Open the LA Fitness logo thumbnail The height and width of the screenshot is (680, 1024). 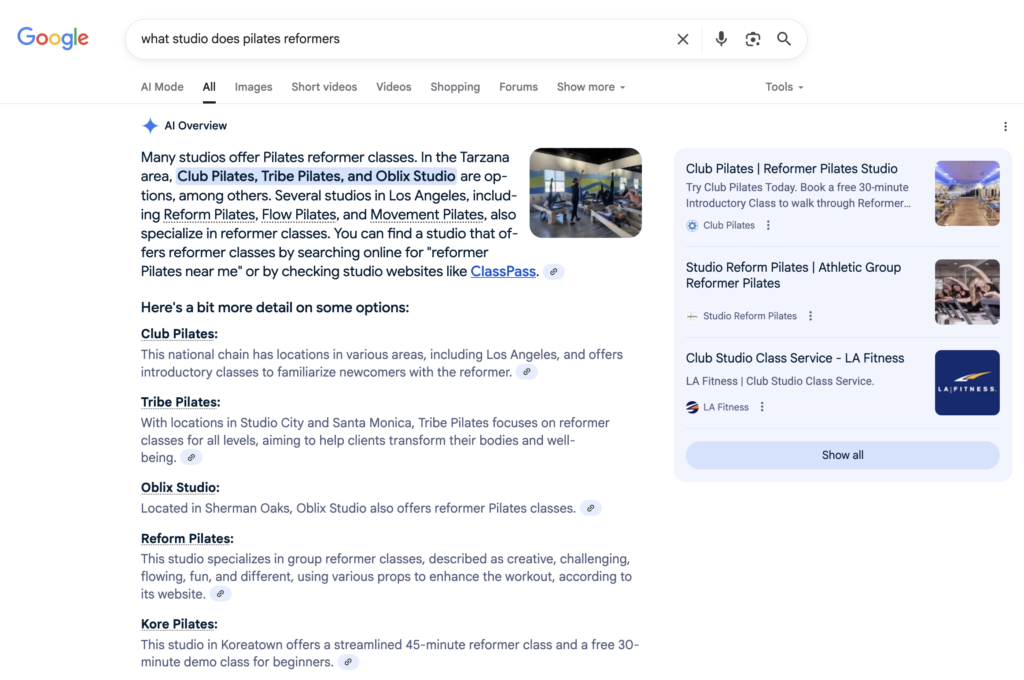point(967,383)
